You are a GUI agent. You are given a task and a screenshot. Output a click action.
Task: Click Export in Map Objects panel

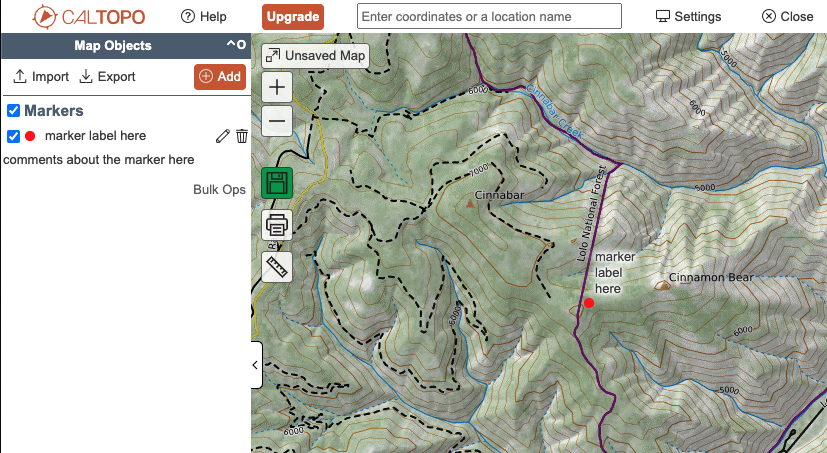click(x=107, y=76)
